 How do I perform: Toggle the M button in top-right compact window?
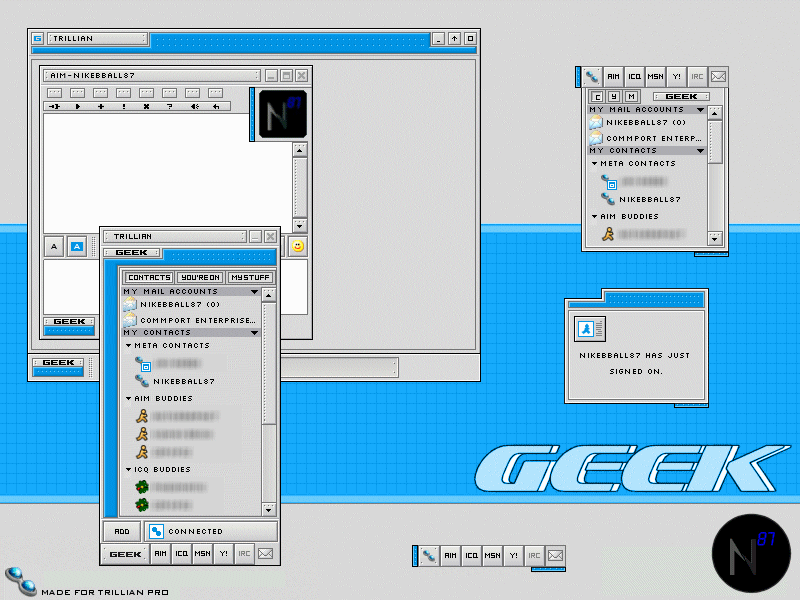coord(632,96)
